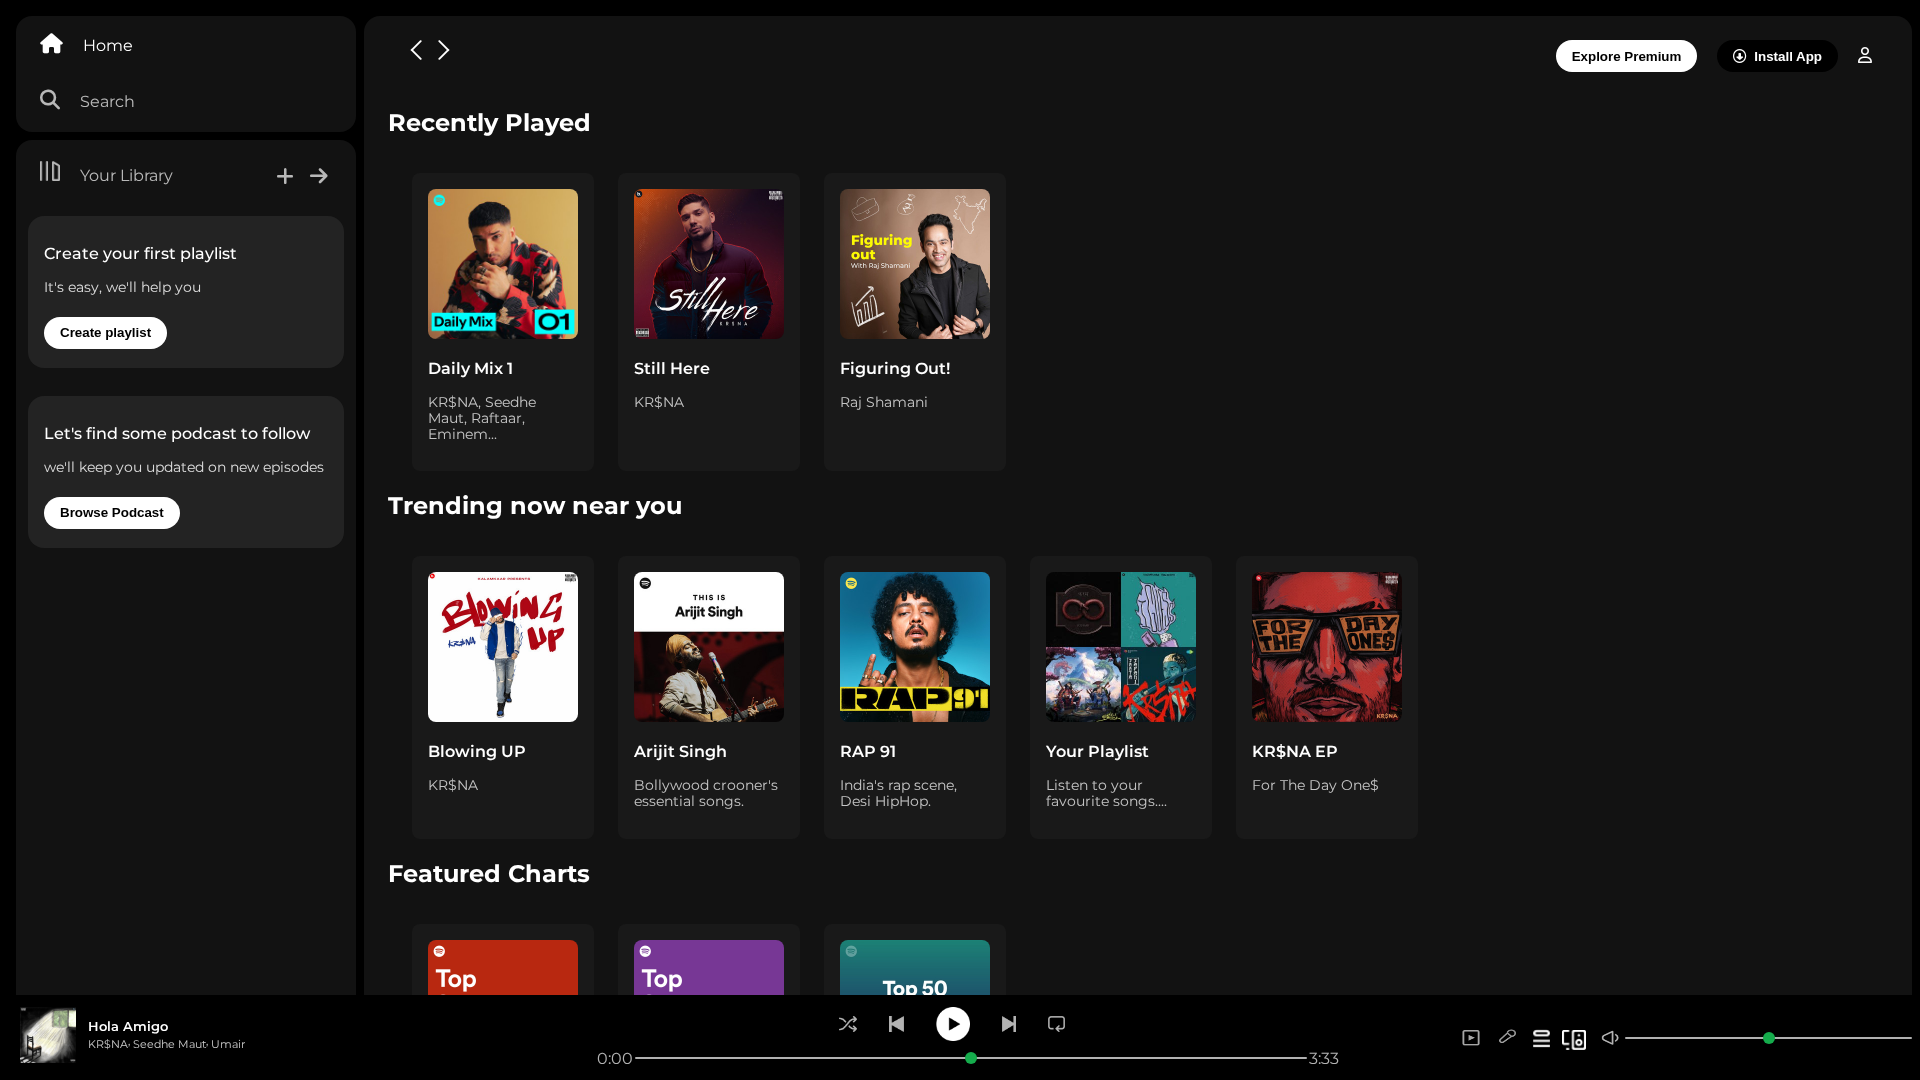Open the Daily Mix 1 cover art
The width and height of the screenshot is (1920, 1080).
pyautogui.click(x=503, y=264)
